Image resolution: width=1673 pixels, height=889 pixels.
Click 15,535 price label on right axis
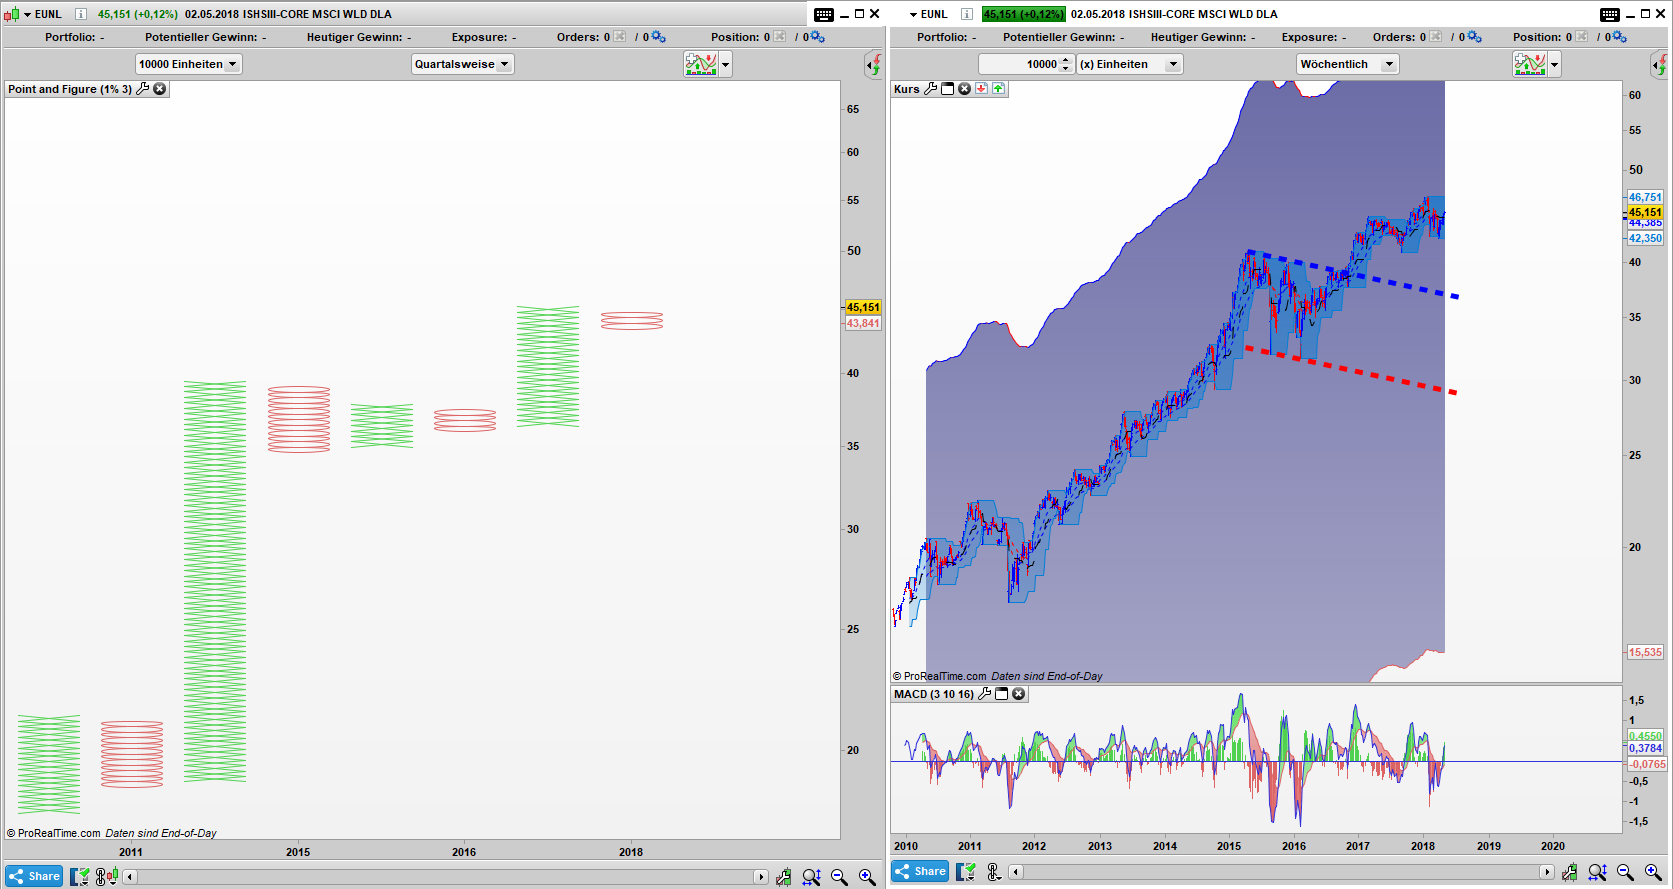[1645, 652]
